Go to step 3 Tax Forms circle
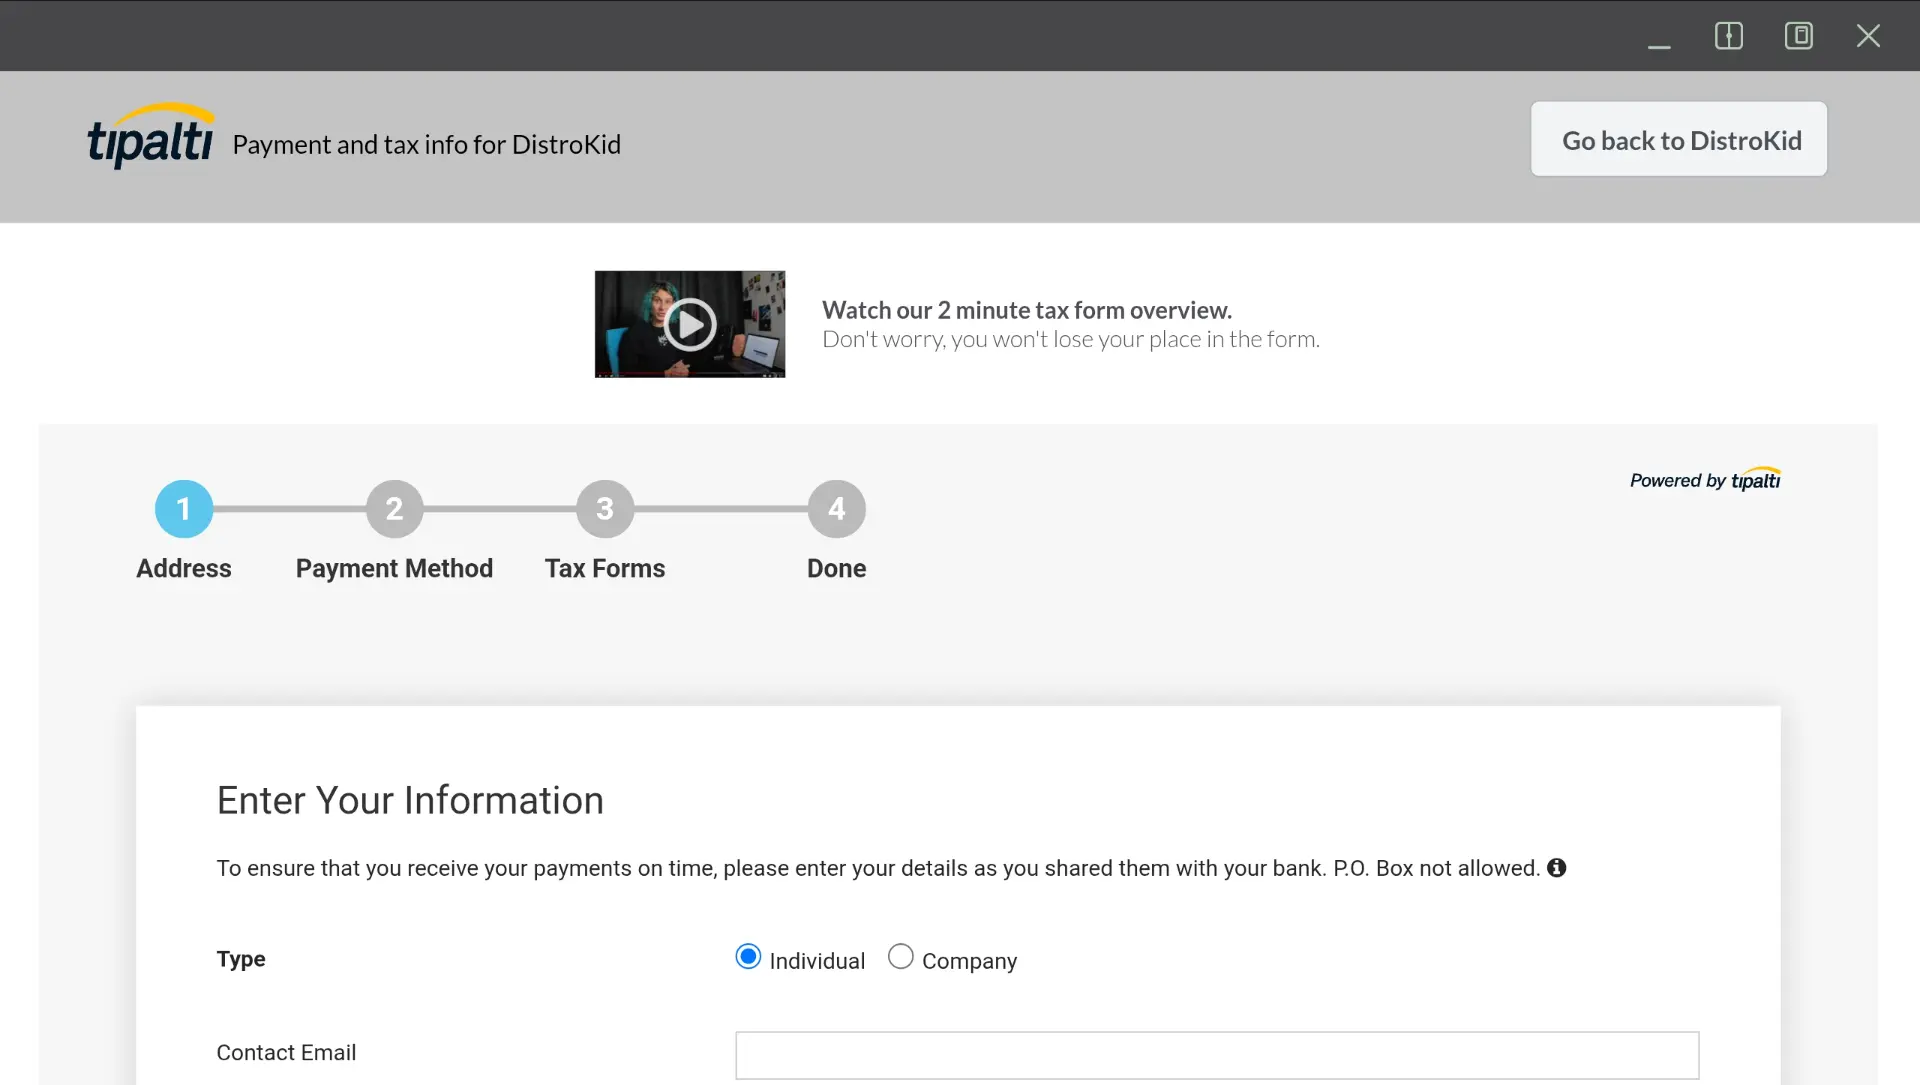The image size is (1920, 1085). coord(605,509)
